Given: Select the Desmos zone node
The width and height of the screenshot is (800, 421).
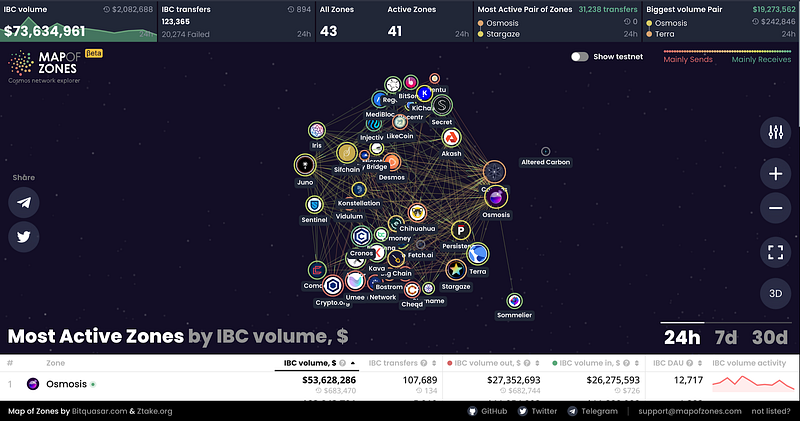Looking at the screenshot, I should tap(392, 163).
